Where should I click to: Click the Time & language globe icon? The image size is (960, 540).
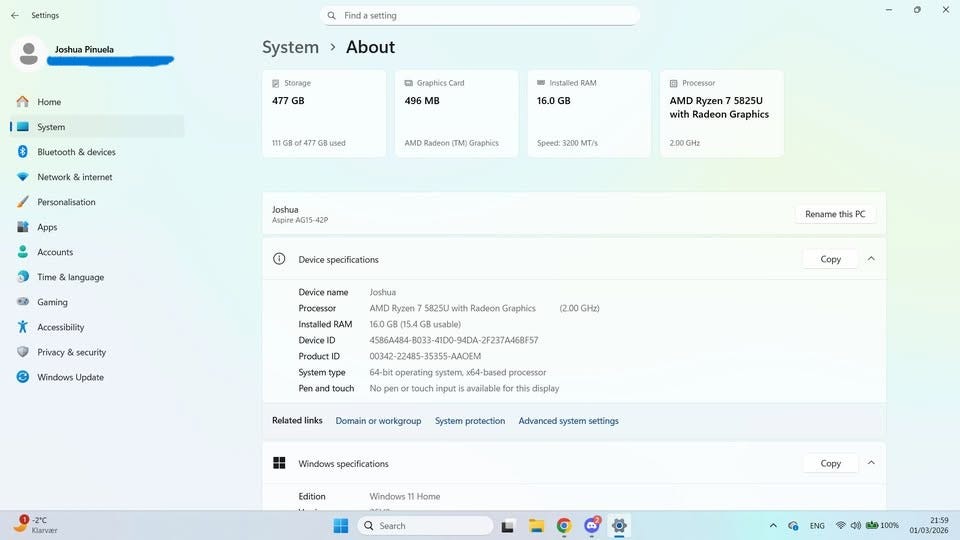click(x=23, y=277)
